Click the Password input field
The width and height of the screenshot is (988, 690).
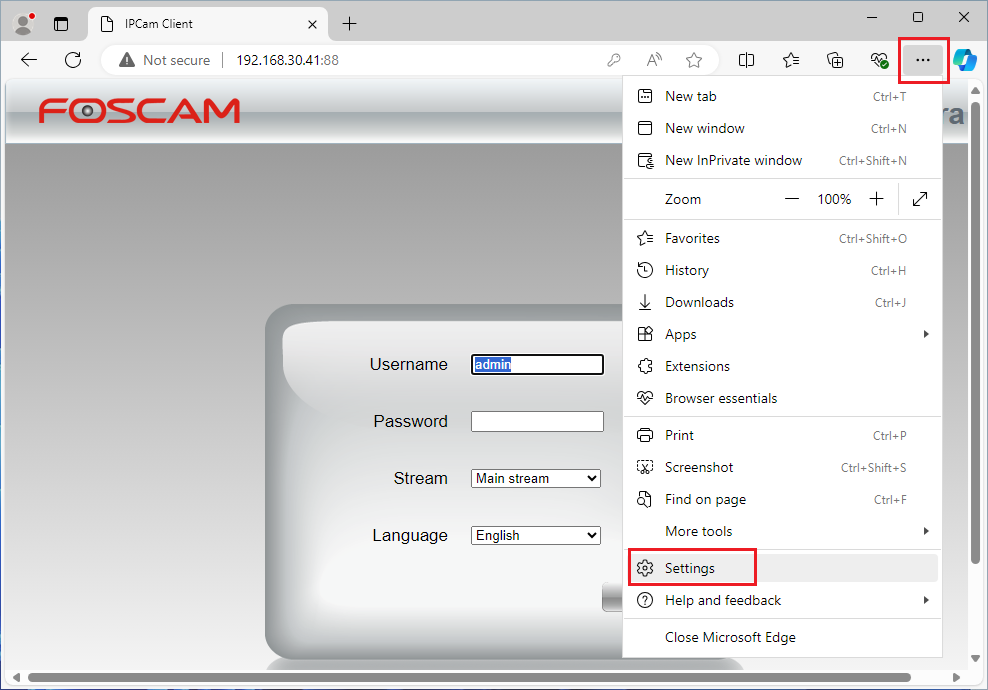[x=537, y=422]
